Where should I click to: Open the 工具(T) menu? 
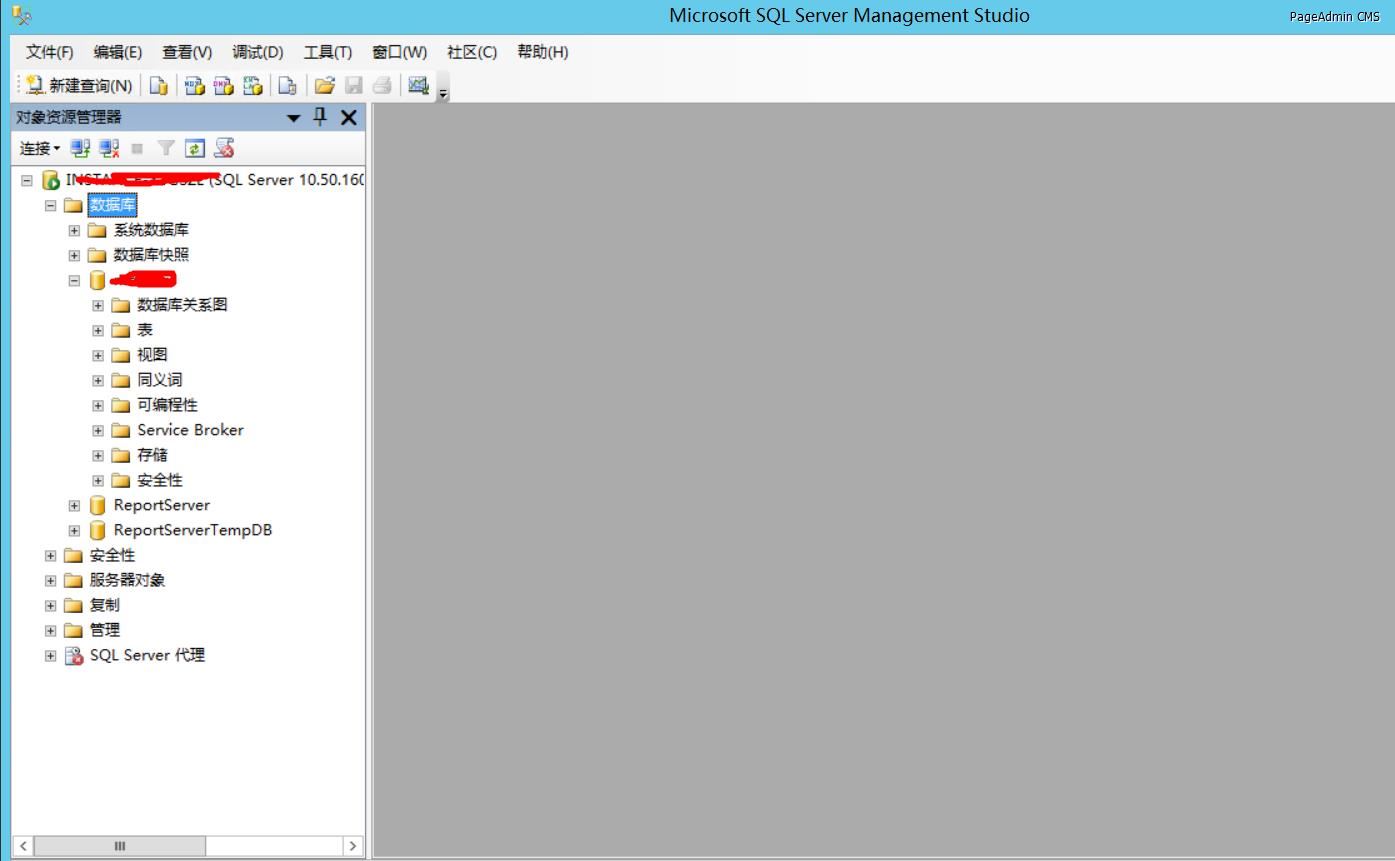click(x=327, y=52)
